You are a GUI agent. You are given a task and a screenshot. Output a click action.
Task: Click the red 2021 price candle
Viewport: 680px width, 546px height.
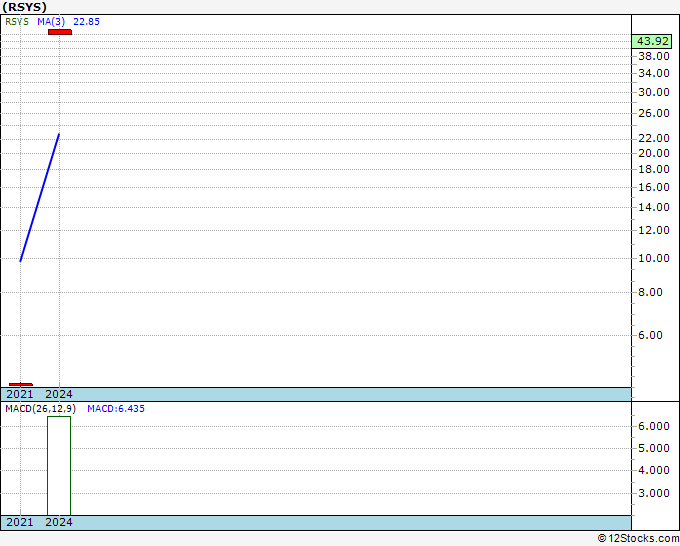click(x=21, y=384)
